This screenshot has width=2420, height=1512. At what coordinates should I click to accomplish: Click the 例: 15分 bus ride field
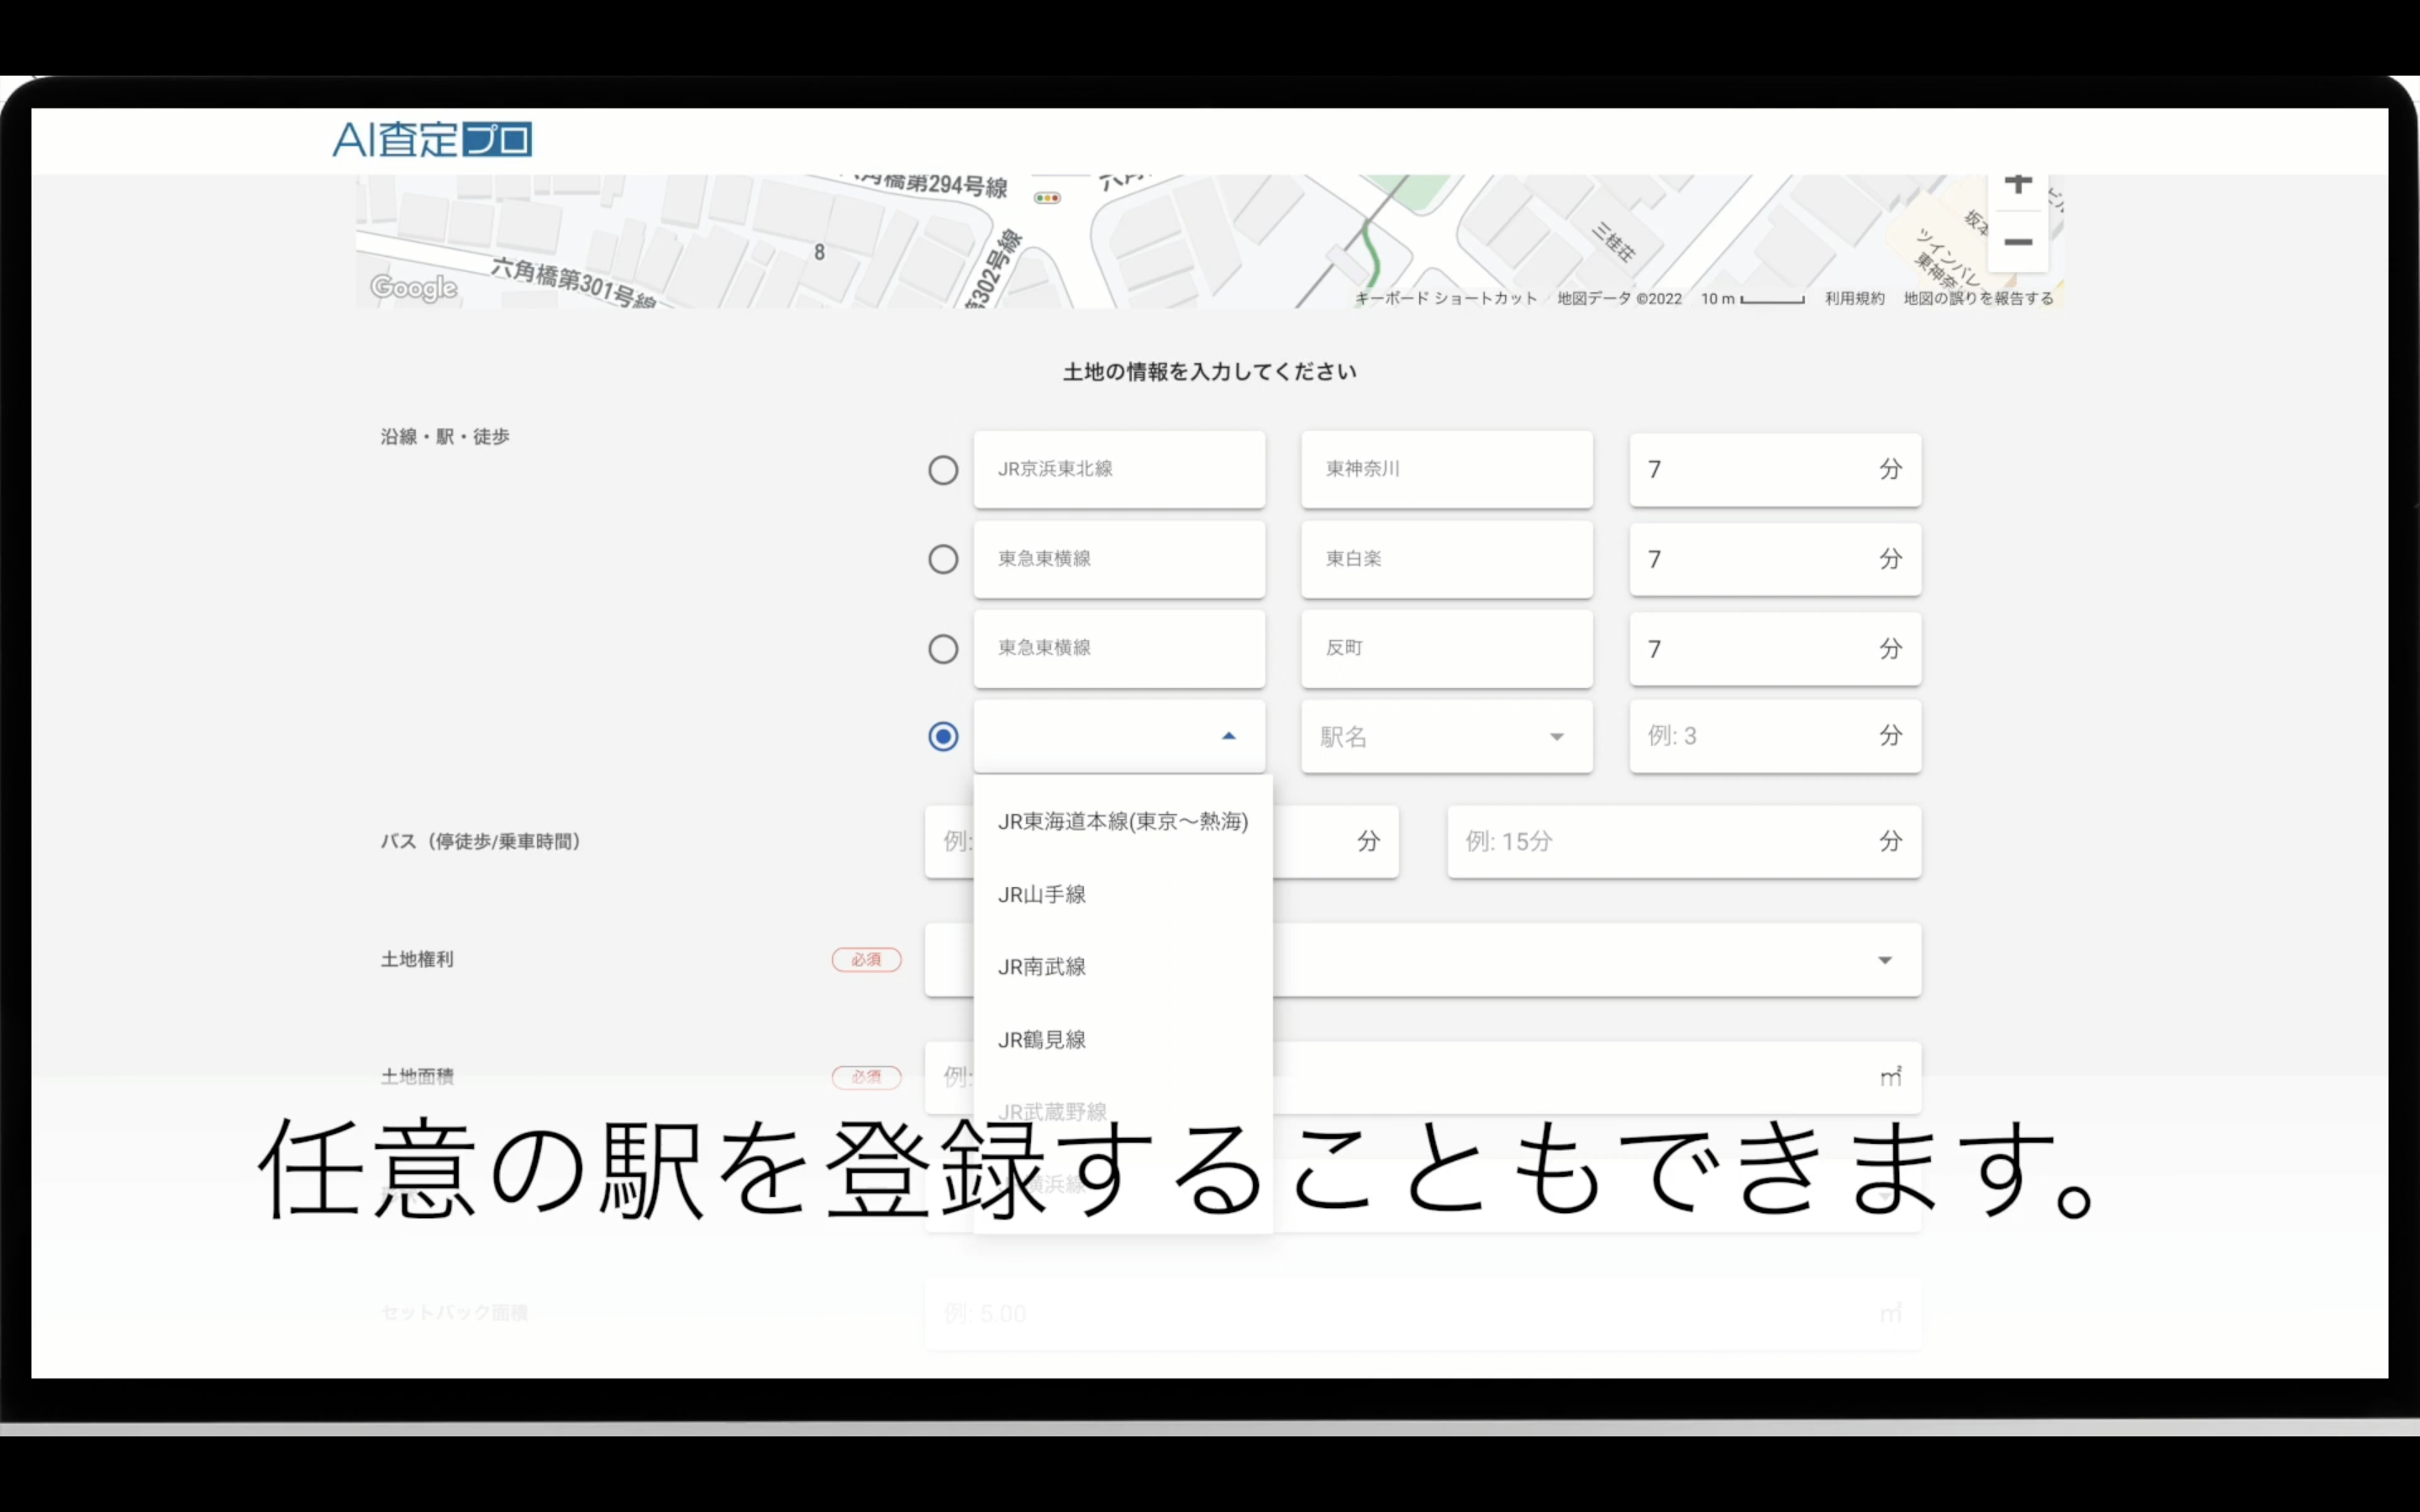pyautogui.click(x=1684, y=842)
